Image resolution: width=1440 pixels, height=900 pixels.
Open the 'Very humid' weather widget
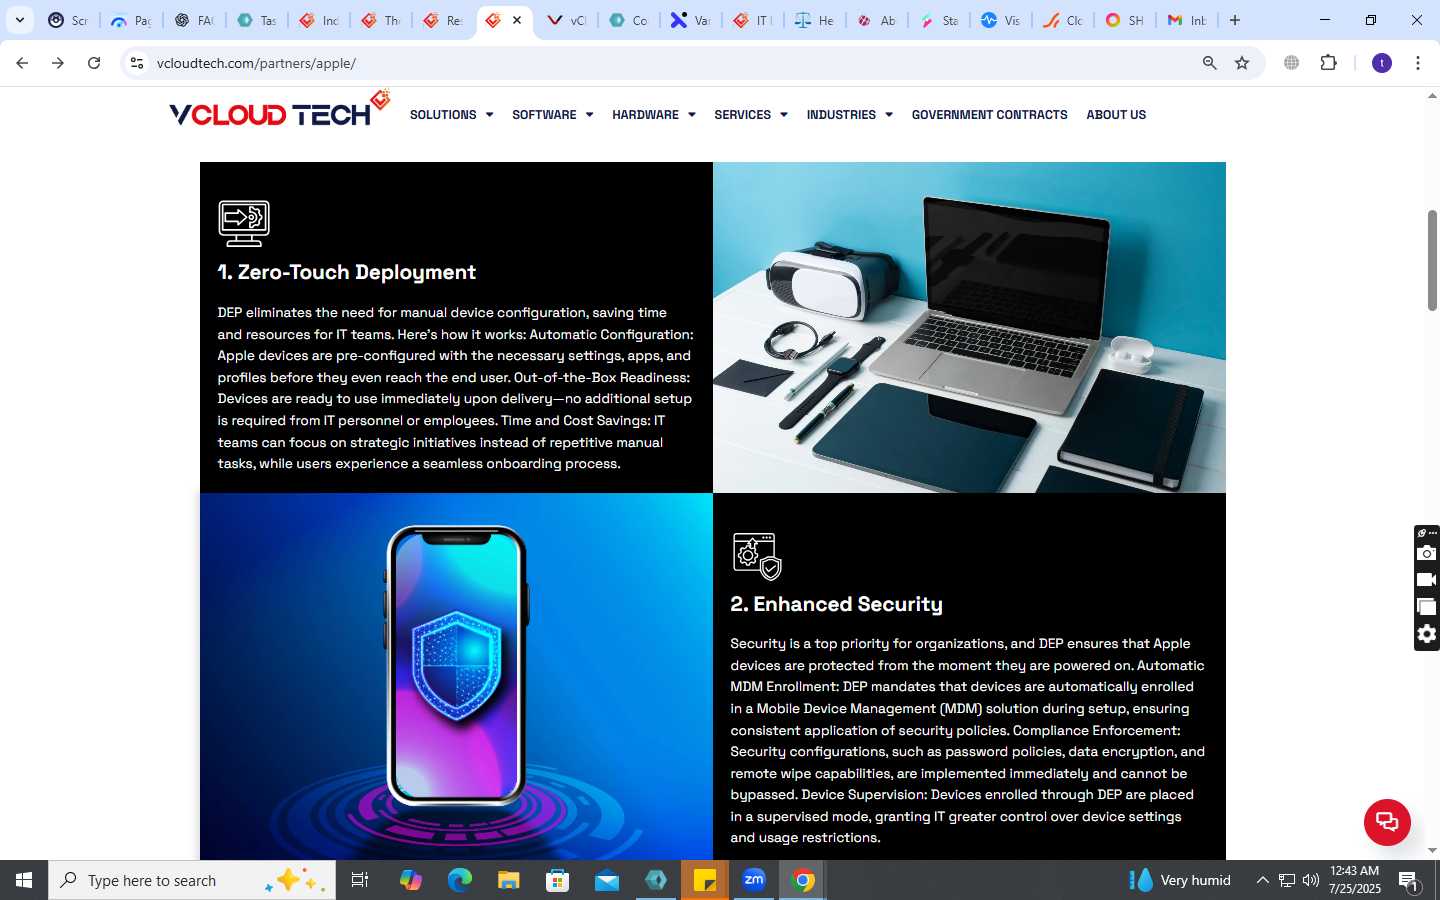[x=1180, y=880]
